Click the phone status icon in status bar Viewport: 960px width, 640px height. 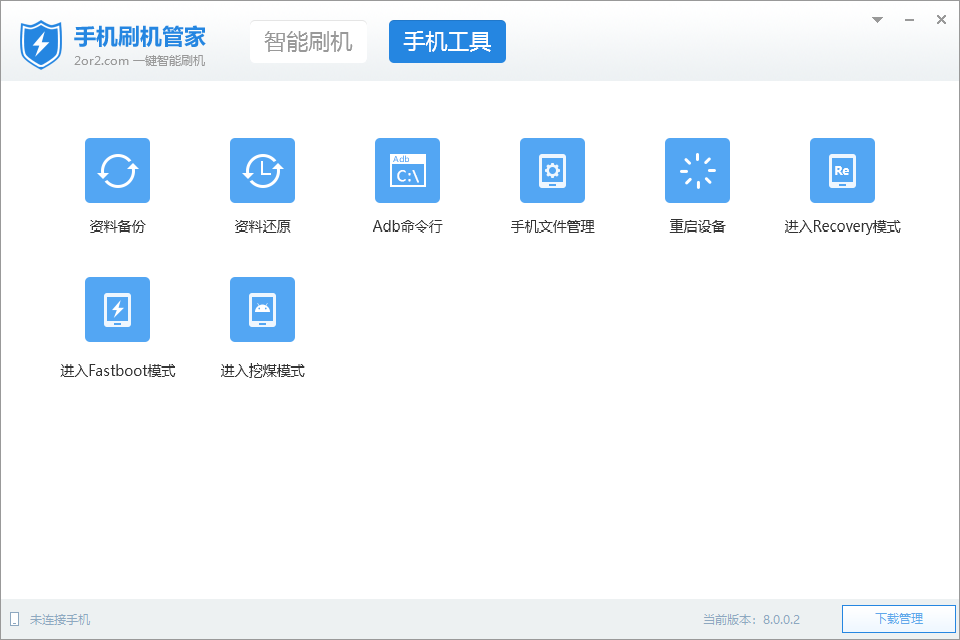(15, 619)
